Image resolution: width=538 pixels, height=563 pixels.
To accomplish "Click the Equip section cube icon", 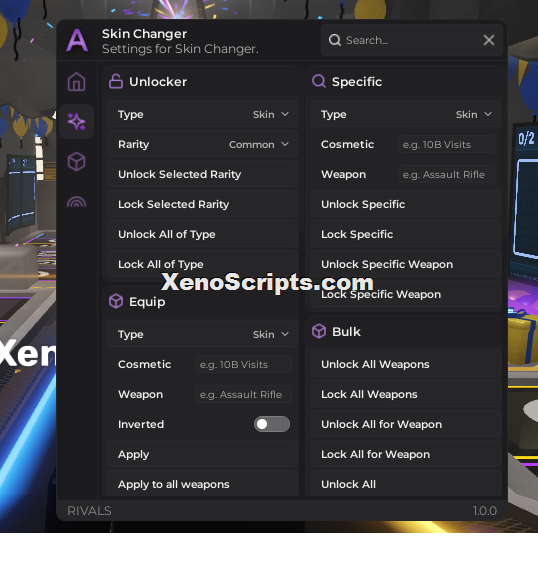I will (116, 301).
